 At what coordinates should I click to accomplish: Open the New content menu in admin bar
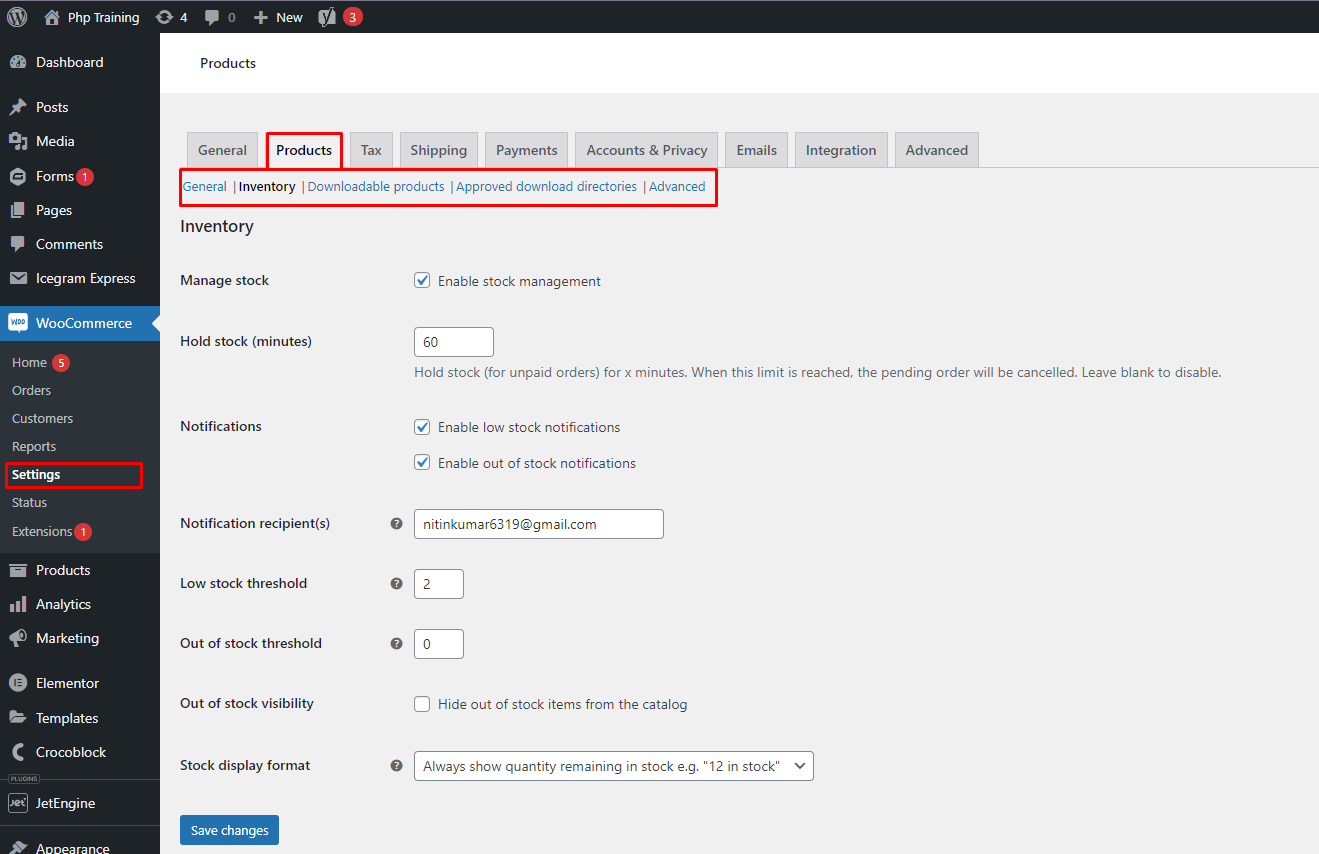(278, 17)
